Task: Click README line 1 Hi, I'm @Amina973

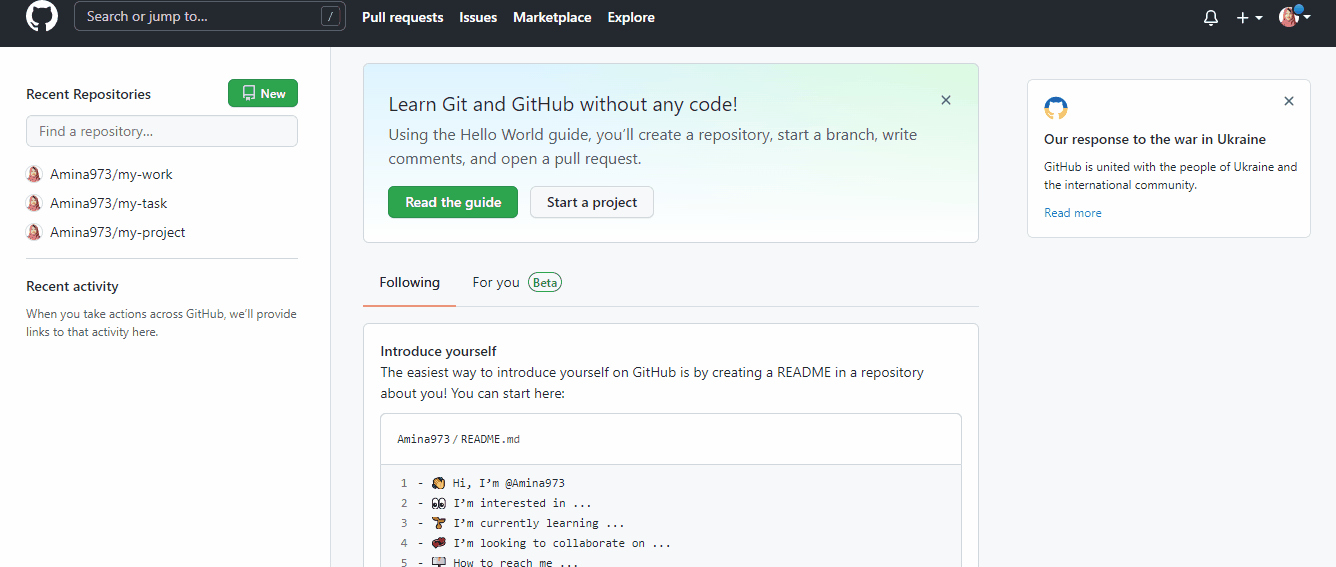Action: coord(508,483)
